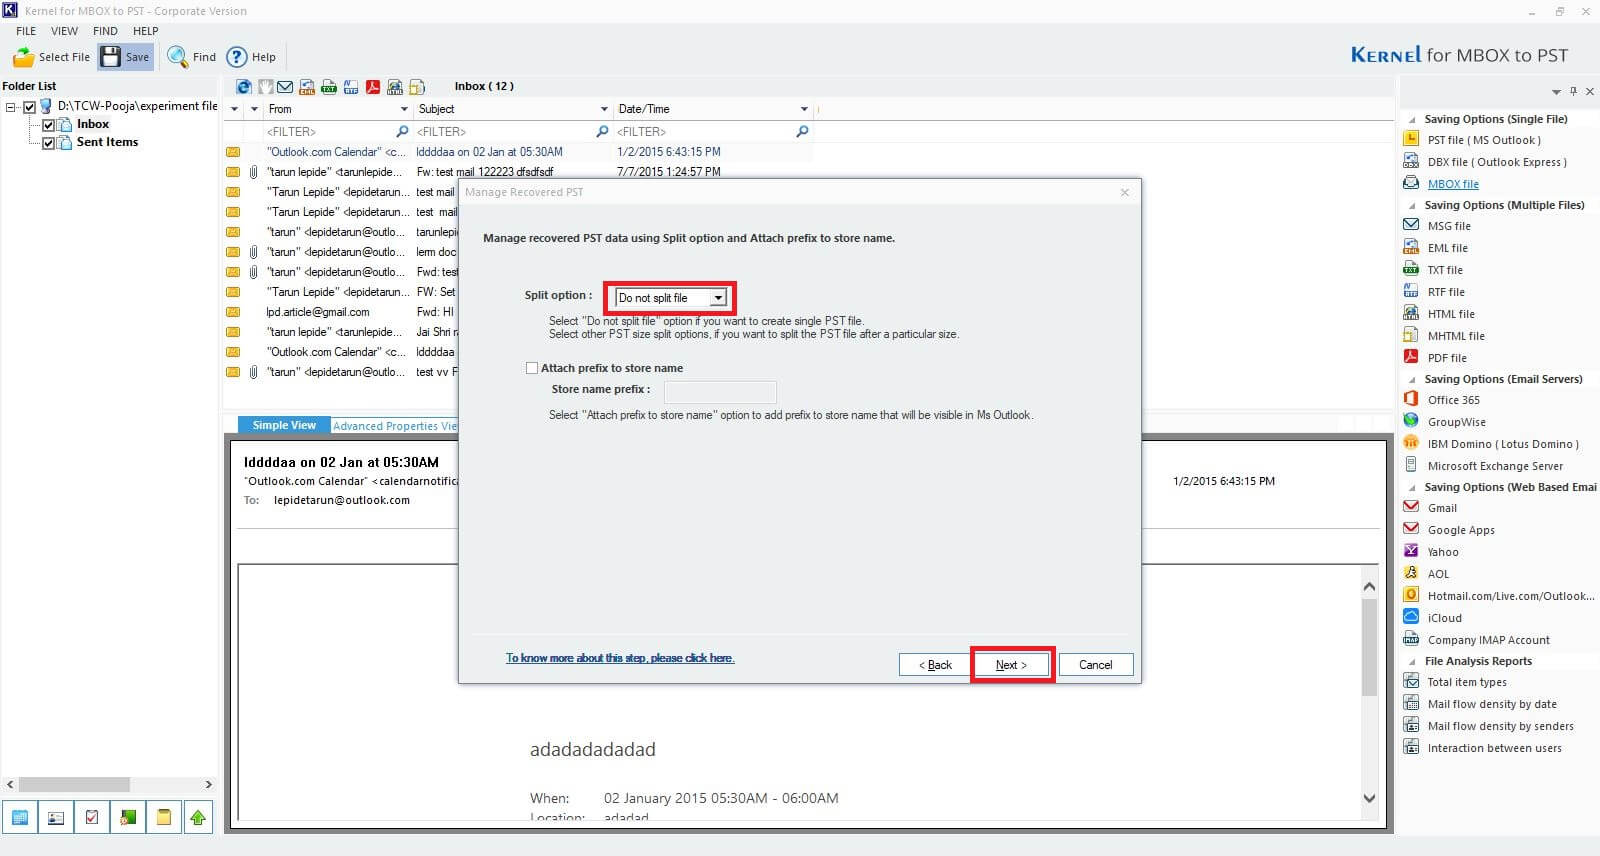Open the FIND menu
The height and width of the screenshot is (856, 1600).
point(105,31)
